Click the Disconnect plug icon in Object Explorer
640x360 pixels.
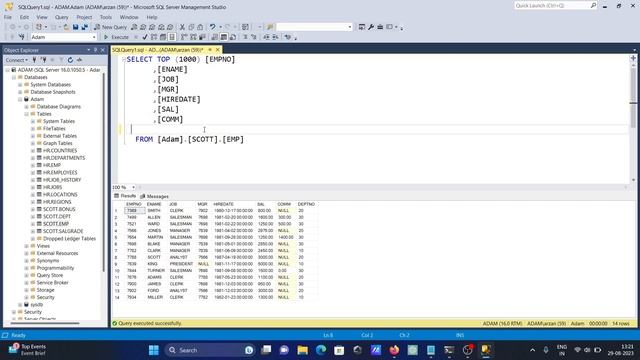tap(44, 60)
